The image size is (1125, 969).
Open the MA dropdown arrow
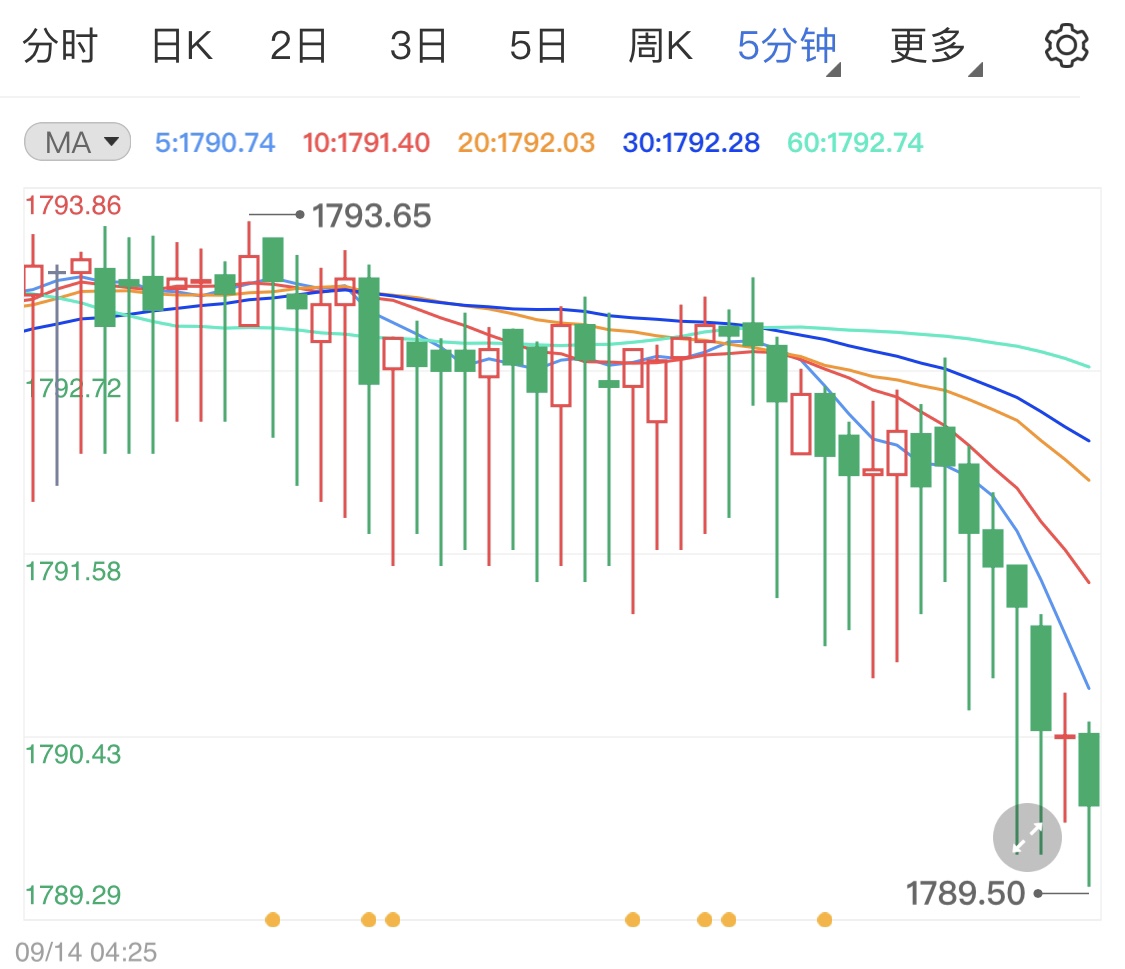pos(113,142)
